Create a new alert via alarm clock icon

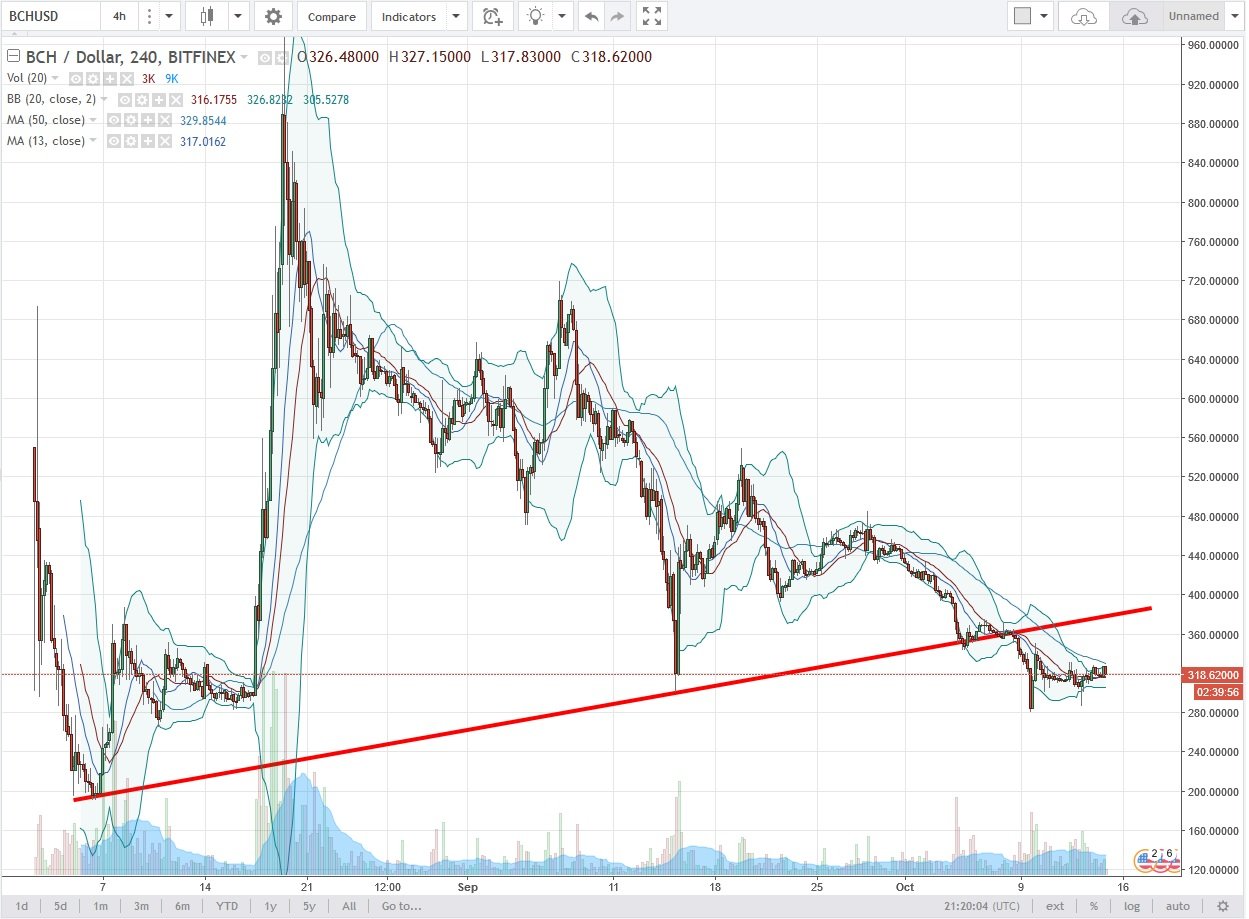[492, 16]
